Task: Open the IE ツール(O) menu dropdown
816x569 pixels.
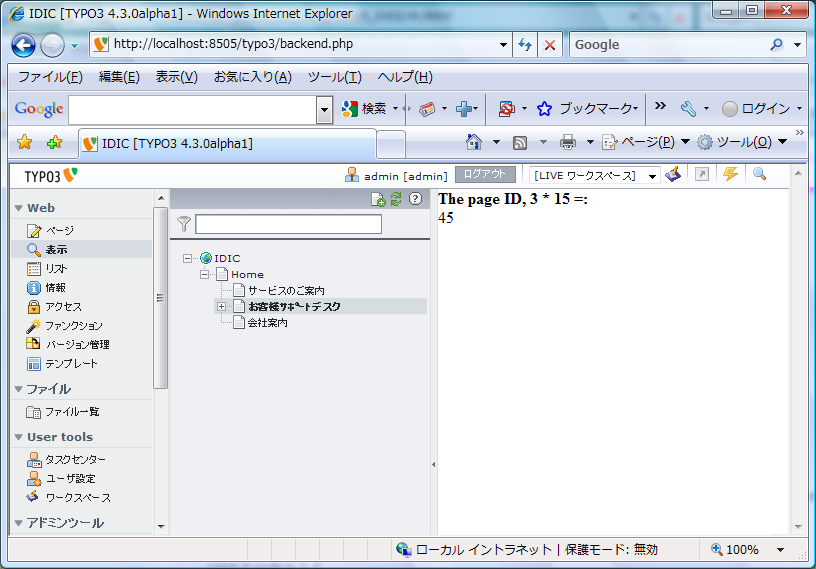Action: coord(782,142)
